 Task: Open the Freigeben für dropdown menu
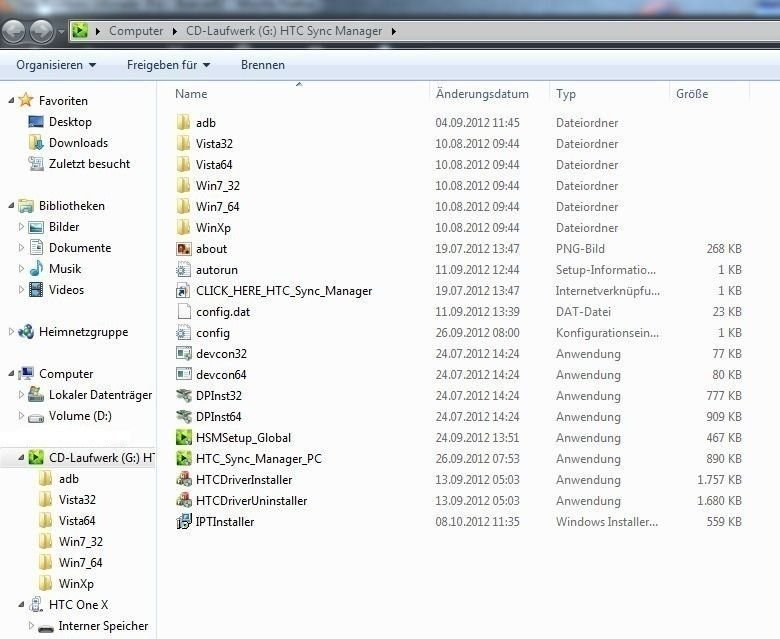point(168,65)
